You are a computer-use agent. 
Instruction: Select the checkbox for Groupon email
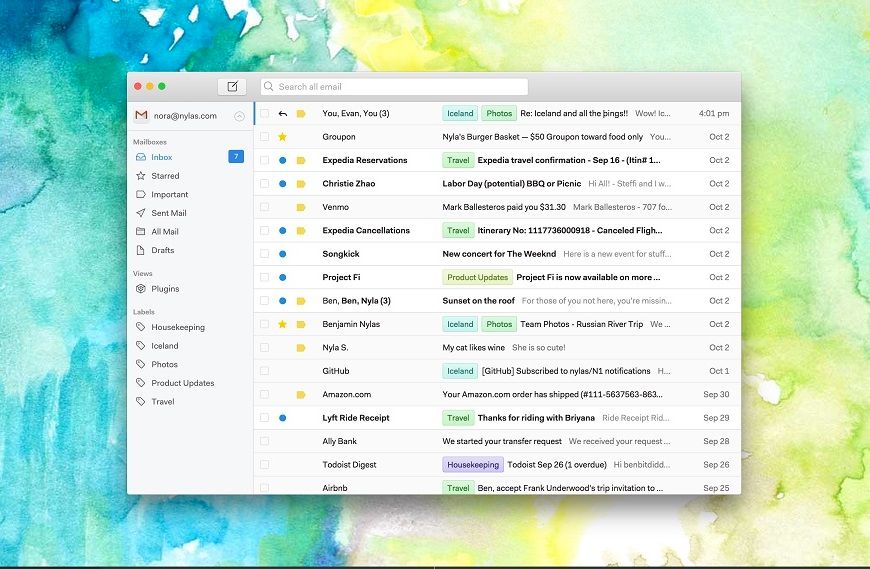point(265,136)
